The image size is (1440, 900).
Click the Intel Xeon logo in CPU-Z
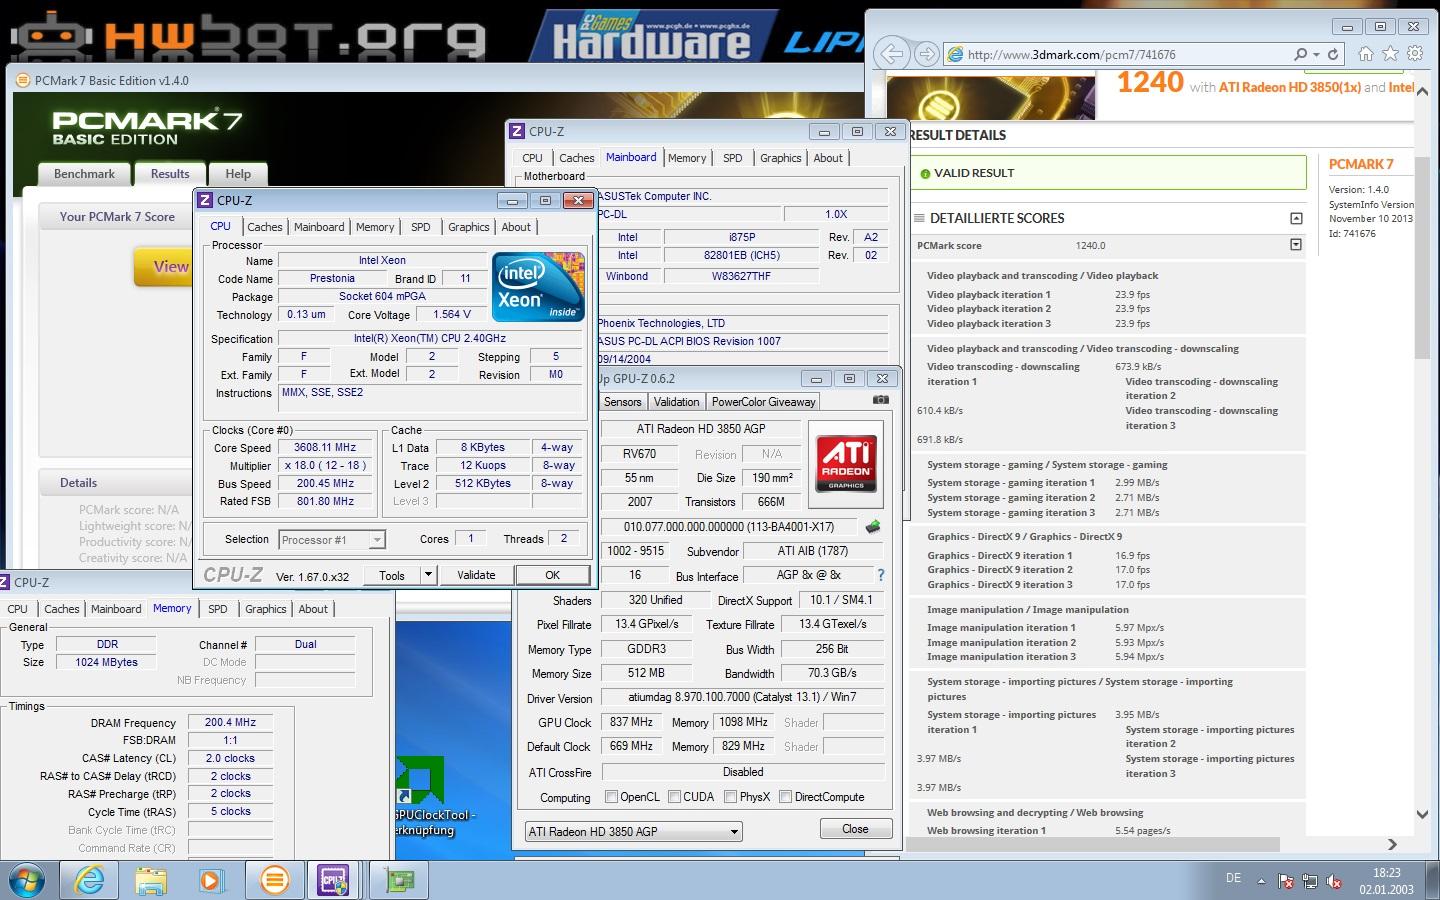click(538, 286)
